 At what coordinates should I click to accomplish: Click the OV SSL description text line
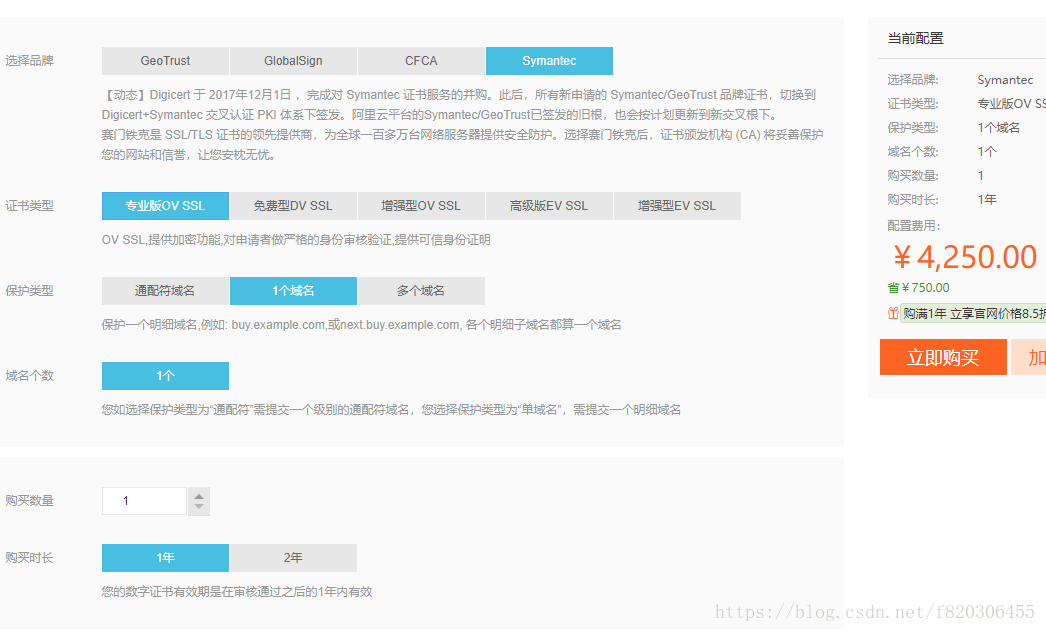[x=296, y=240]
